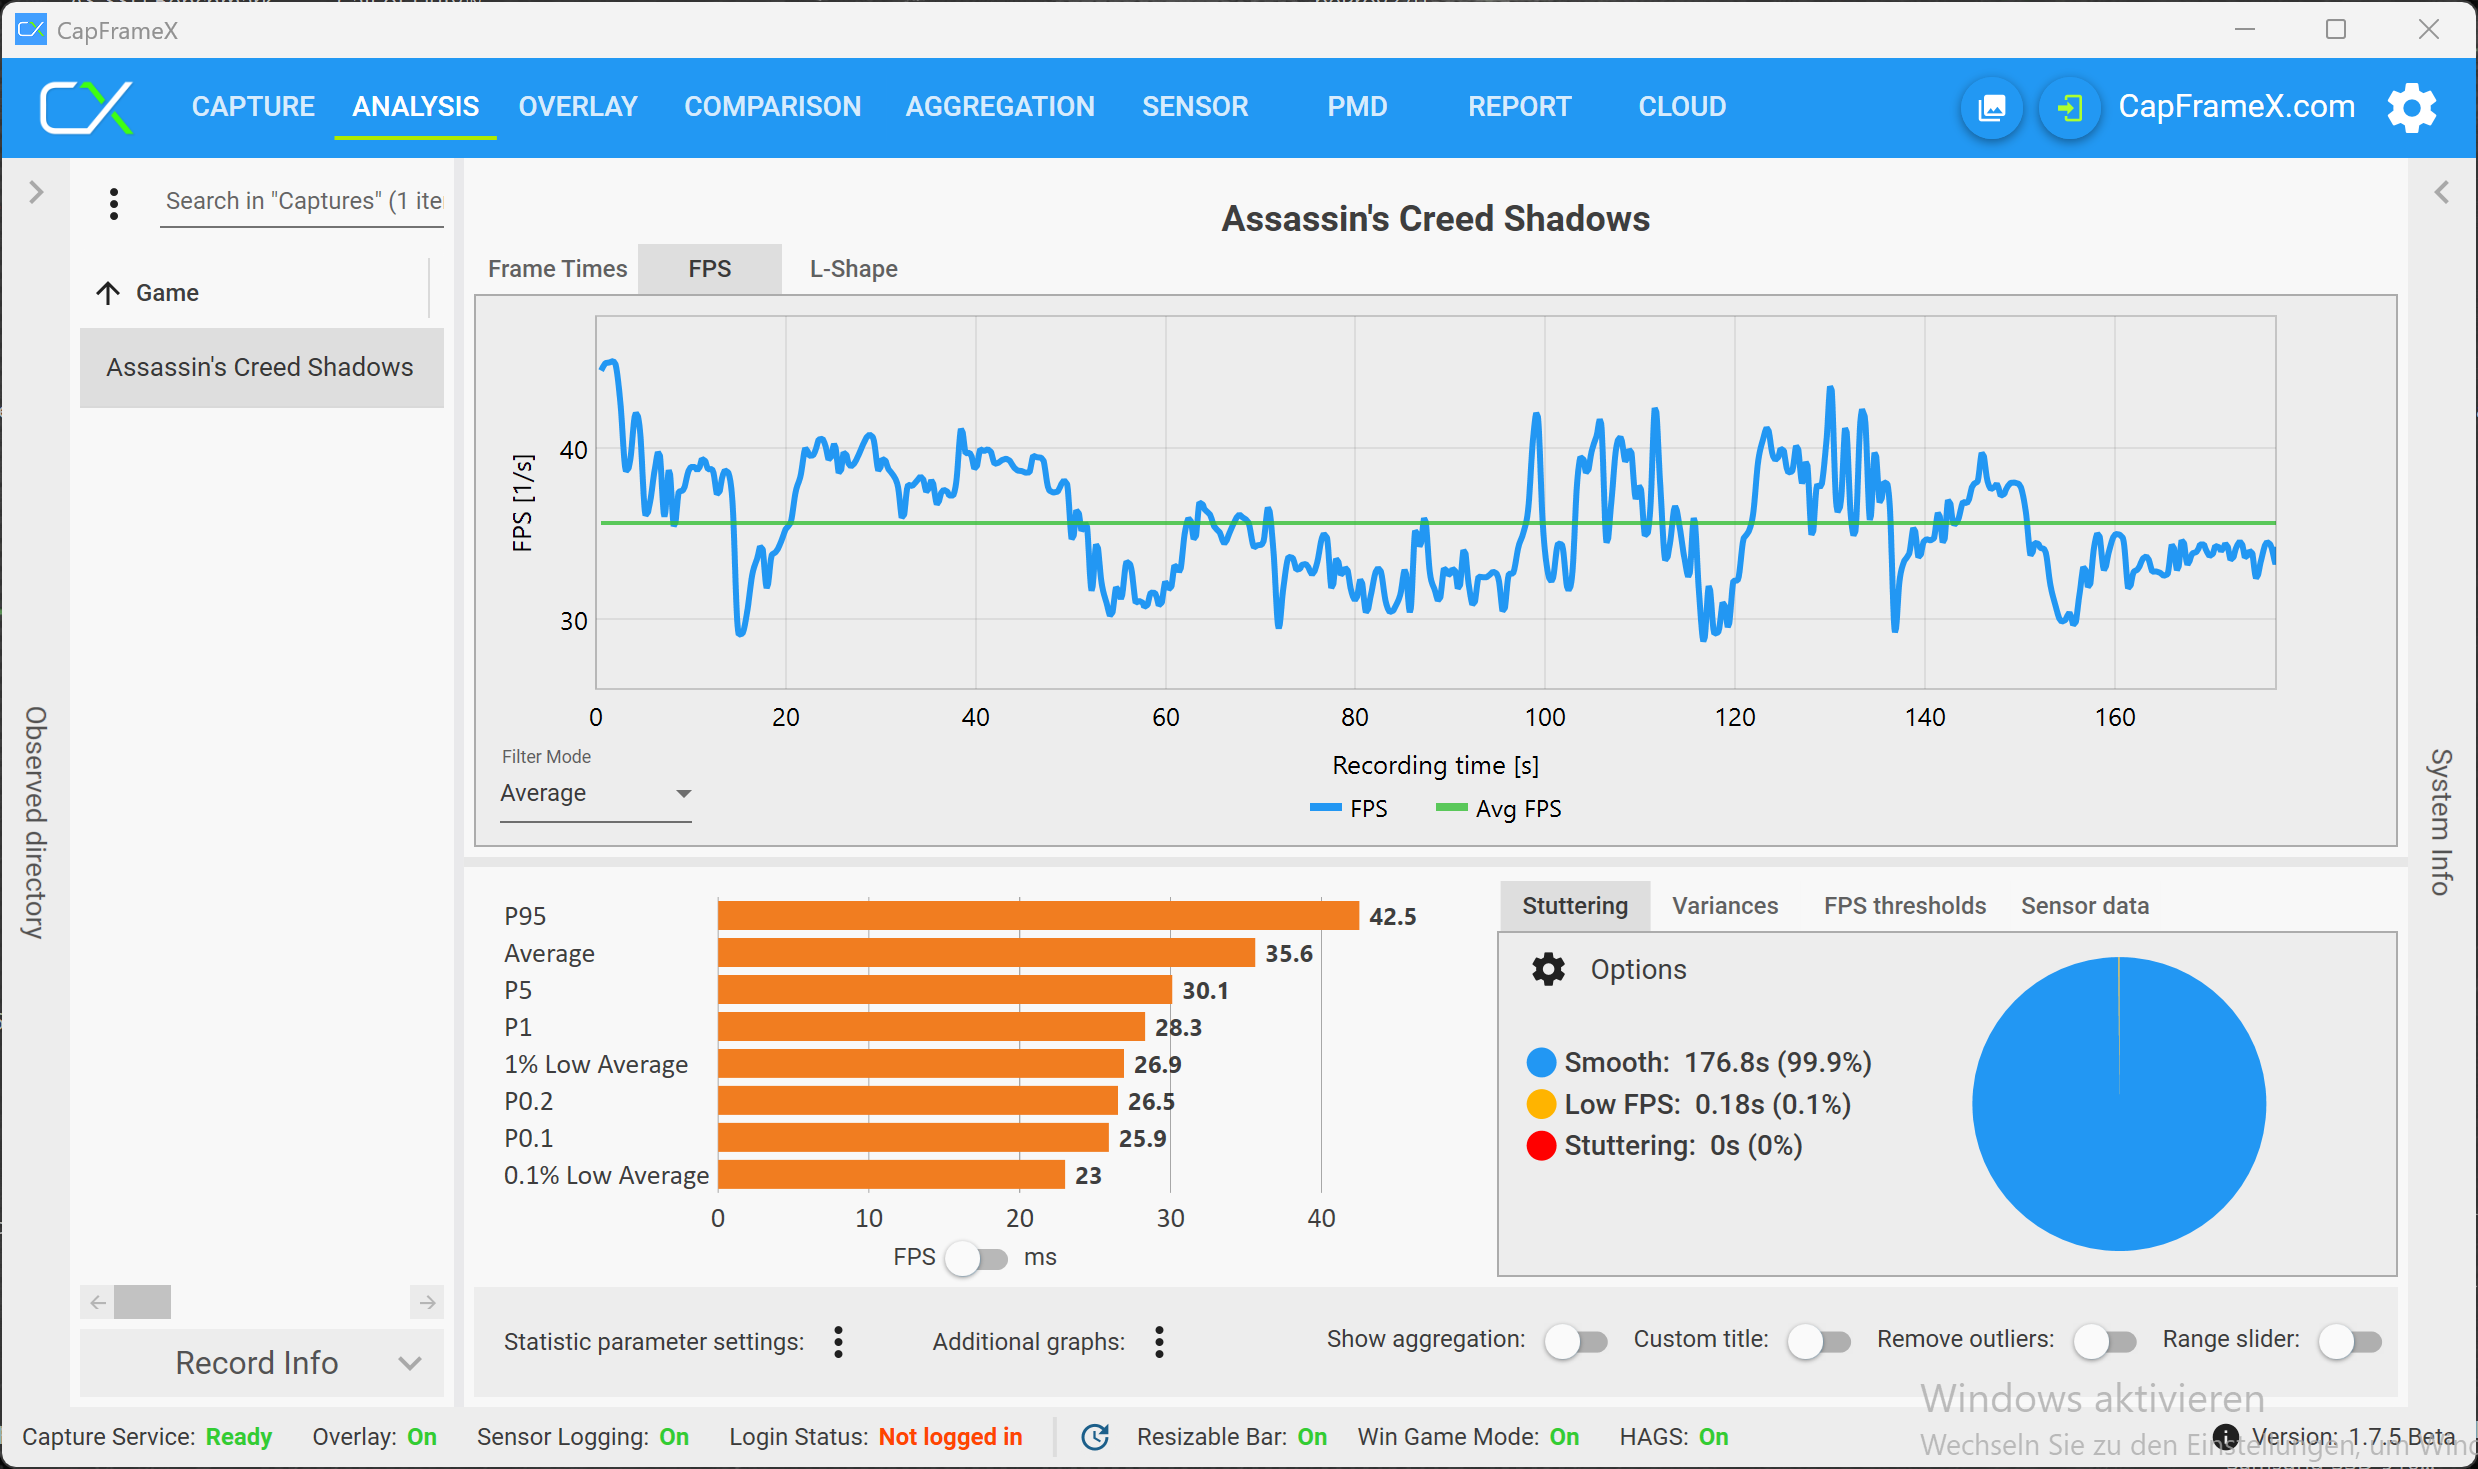Click the Search in Captures field
The image size is (2478, 1469).
click(x=302, y=201)
